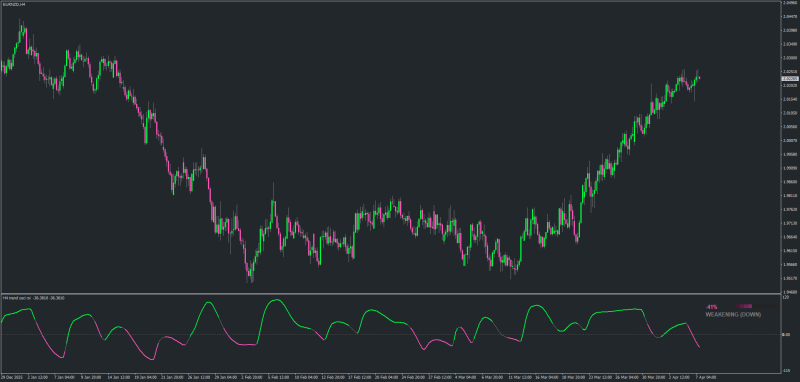Click the 'WEAKENING (DOWN)' status text
Screen dimensions: 800x382
(733, 315)
